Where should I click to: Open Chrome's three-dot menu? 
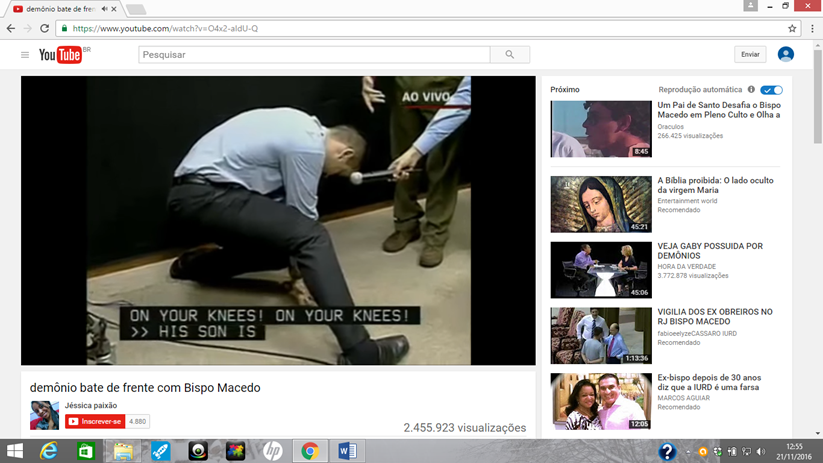813,28
